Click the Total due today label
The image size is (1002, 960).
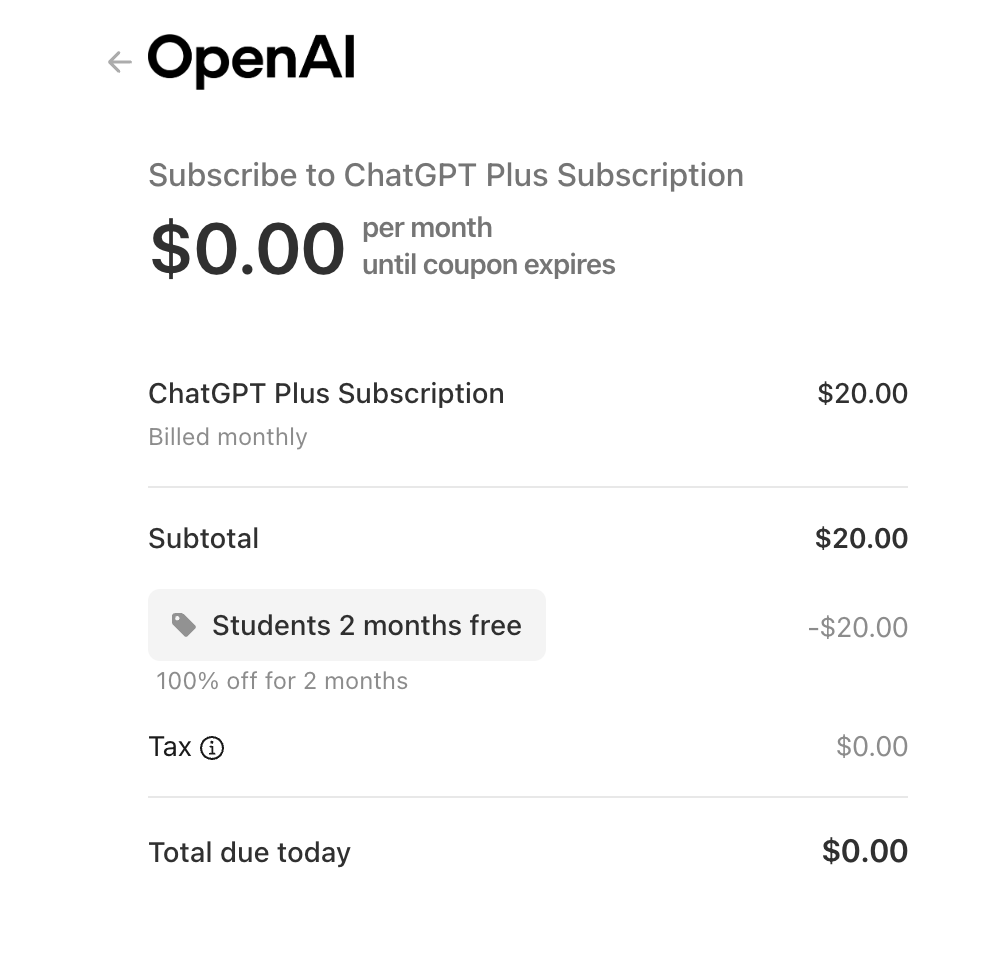(x=249, y=853)
